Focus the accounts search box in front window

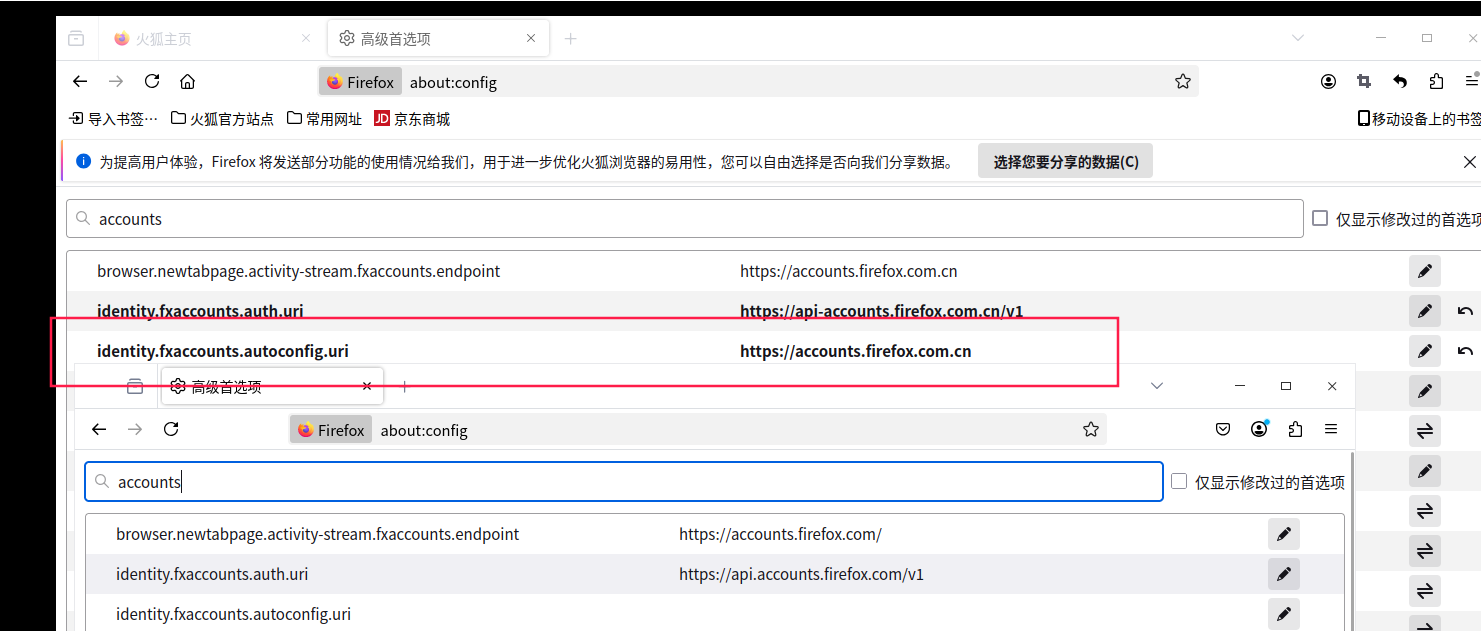(624, 481)
